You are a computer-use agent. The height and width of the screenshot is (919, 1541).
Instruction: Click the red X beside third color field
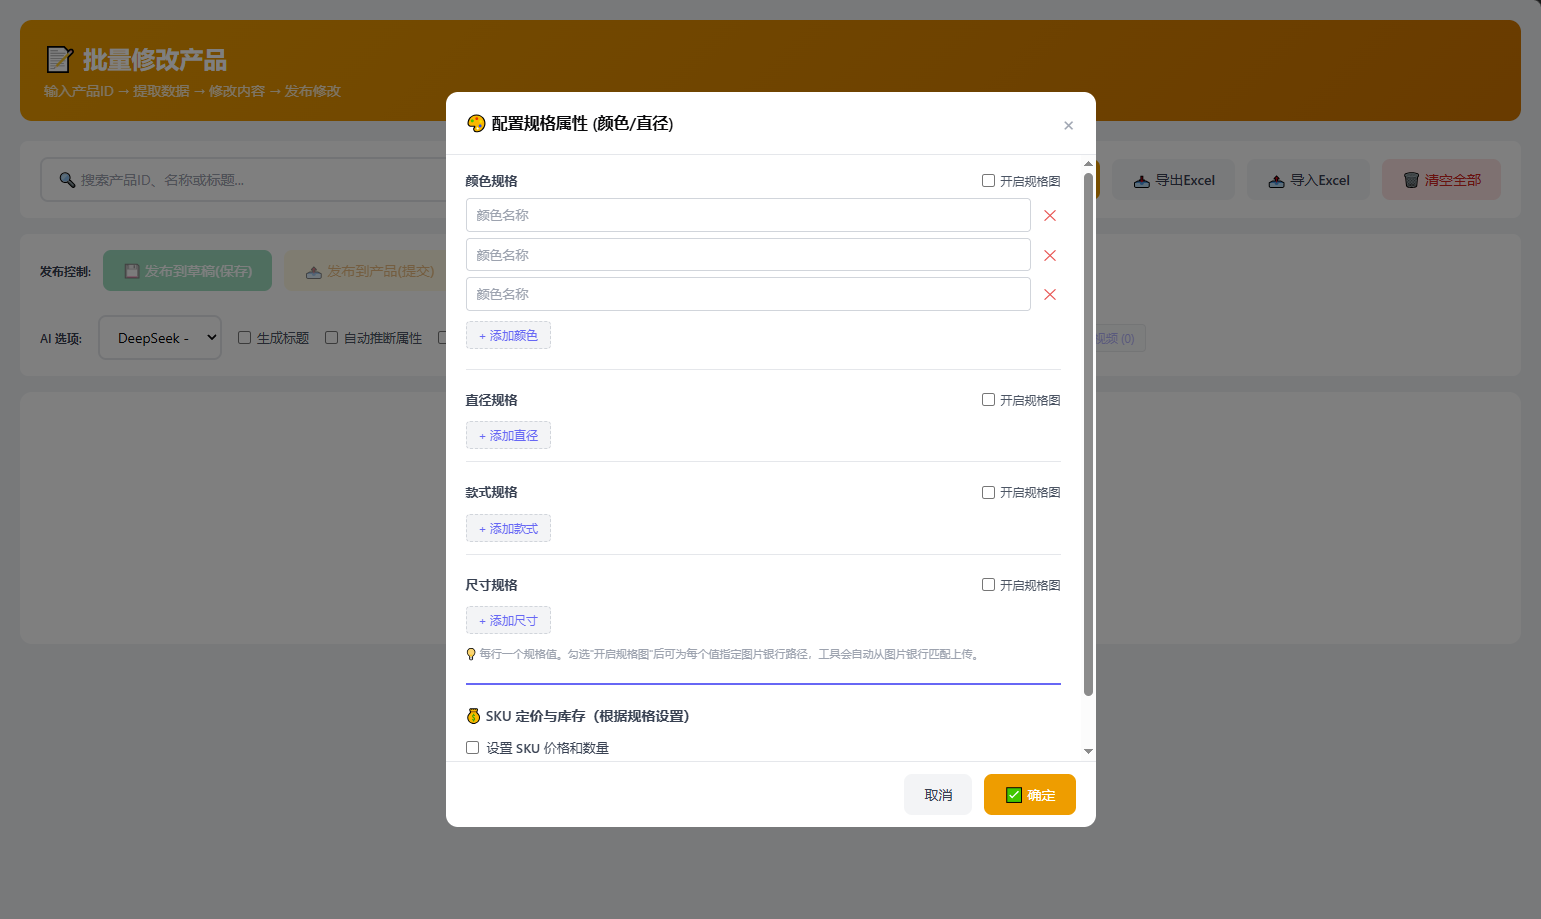(1049, 295)
